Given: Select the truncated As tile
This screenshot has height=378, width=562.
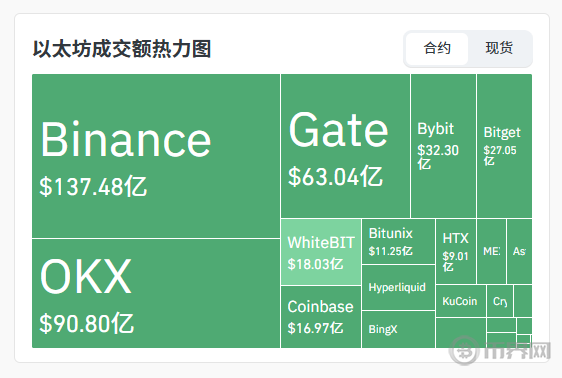Looking at the screenshot, I should pos(520,251).
